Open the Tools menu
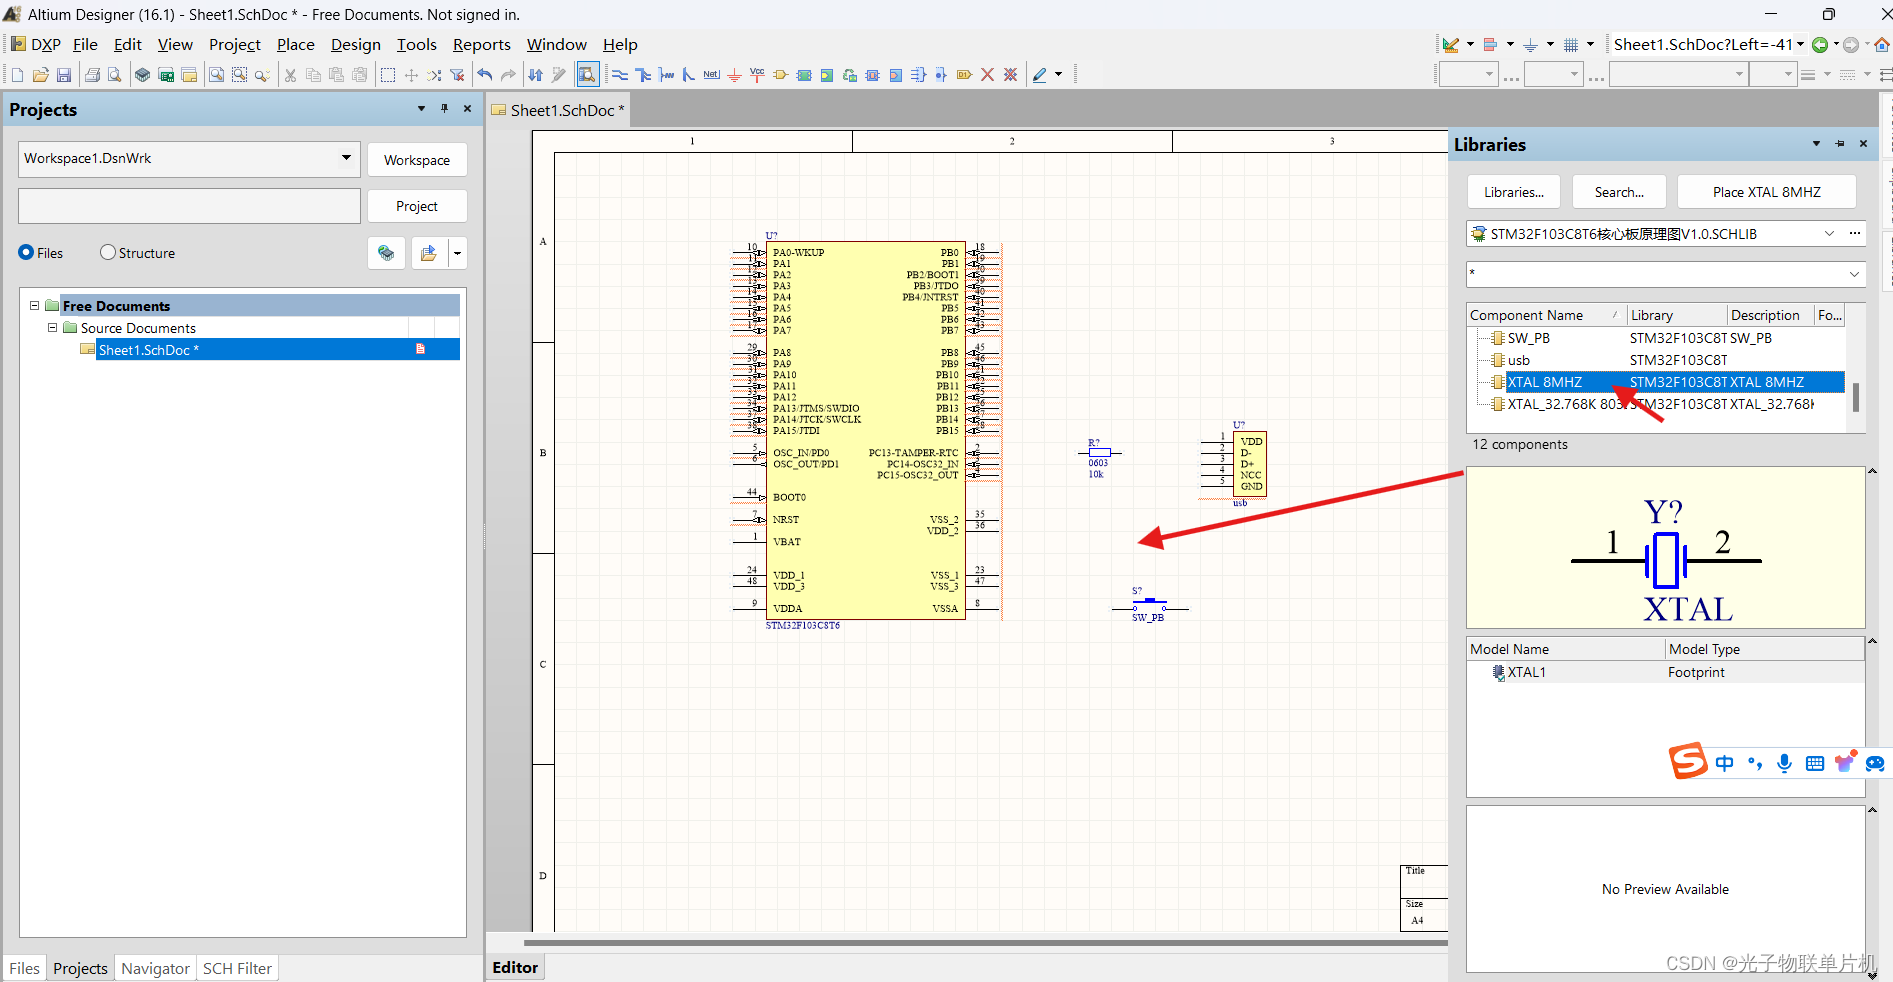The height and width of the screenshot is (982, 1893). point(417,45)
